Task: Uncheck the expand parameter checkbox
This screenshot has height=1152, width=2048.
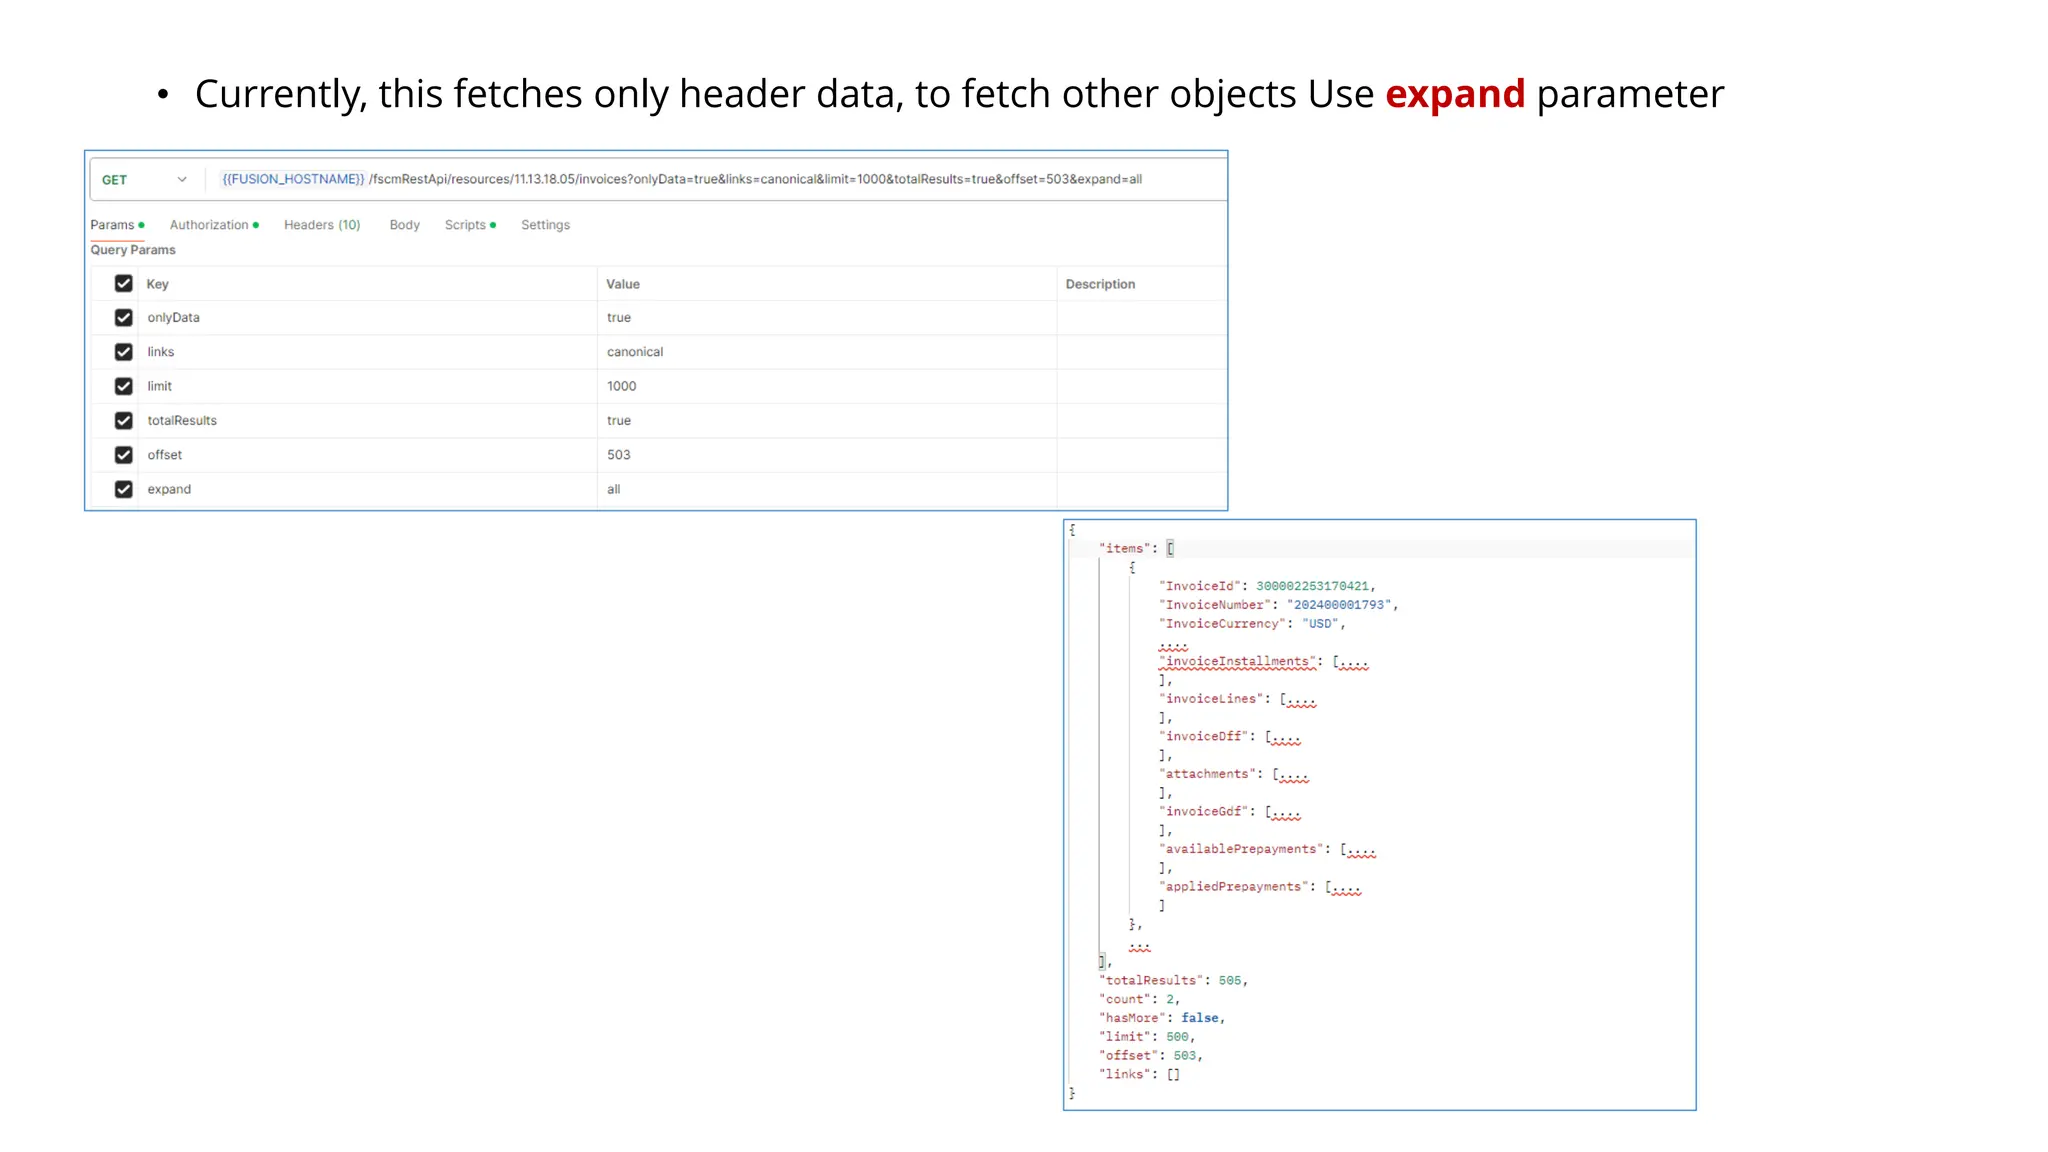Action: click(124, 490)
